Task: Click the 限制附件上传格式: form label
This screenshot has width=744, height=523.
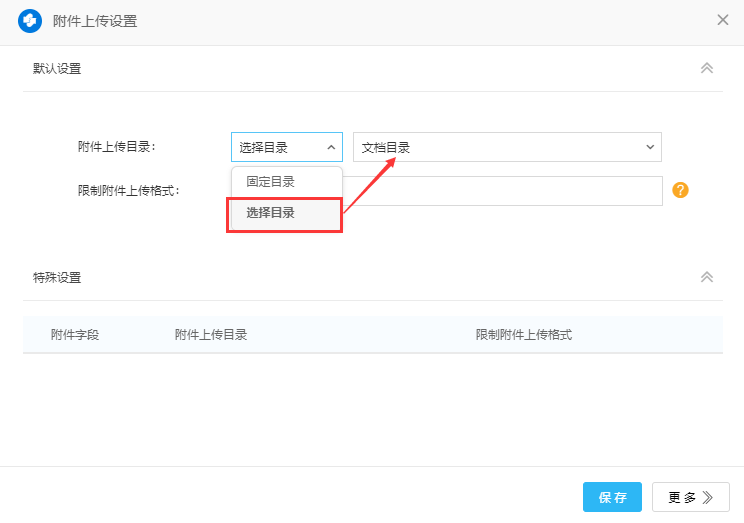Action: [x=129, y=190]
